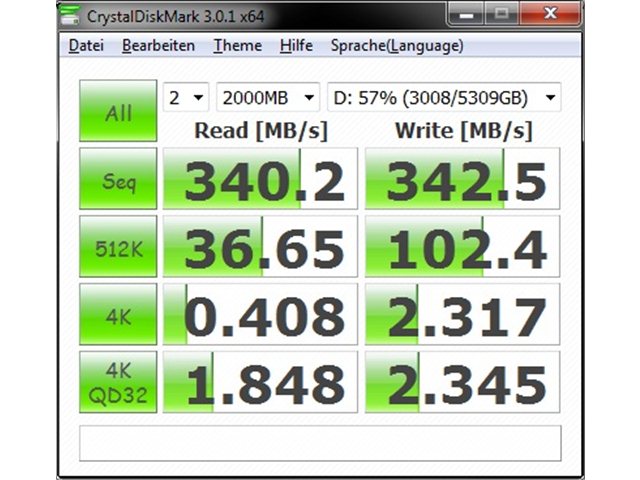Close the CrystalDiskMark window
This screenshot has height=480, width=640.
point(550,14)
